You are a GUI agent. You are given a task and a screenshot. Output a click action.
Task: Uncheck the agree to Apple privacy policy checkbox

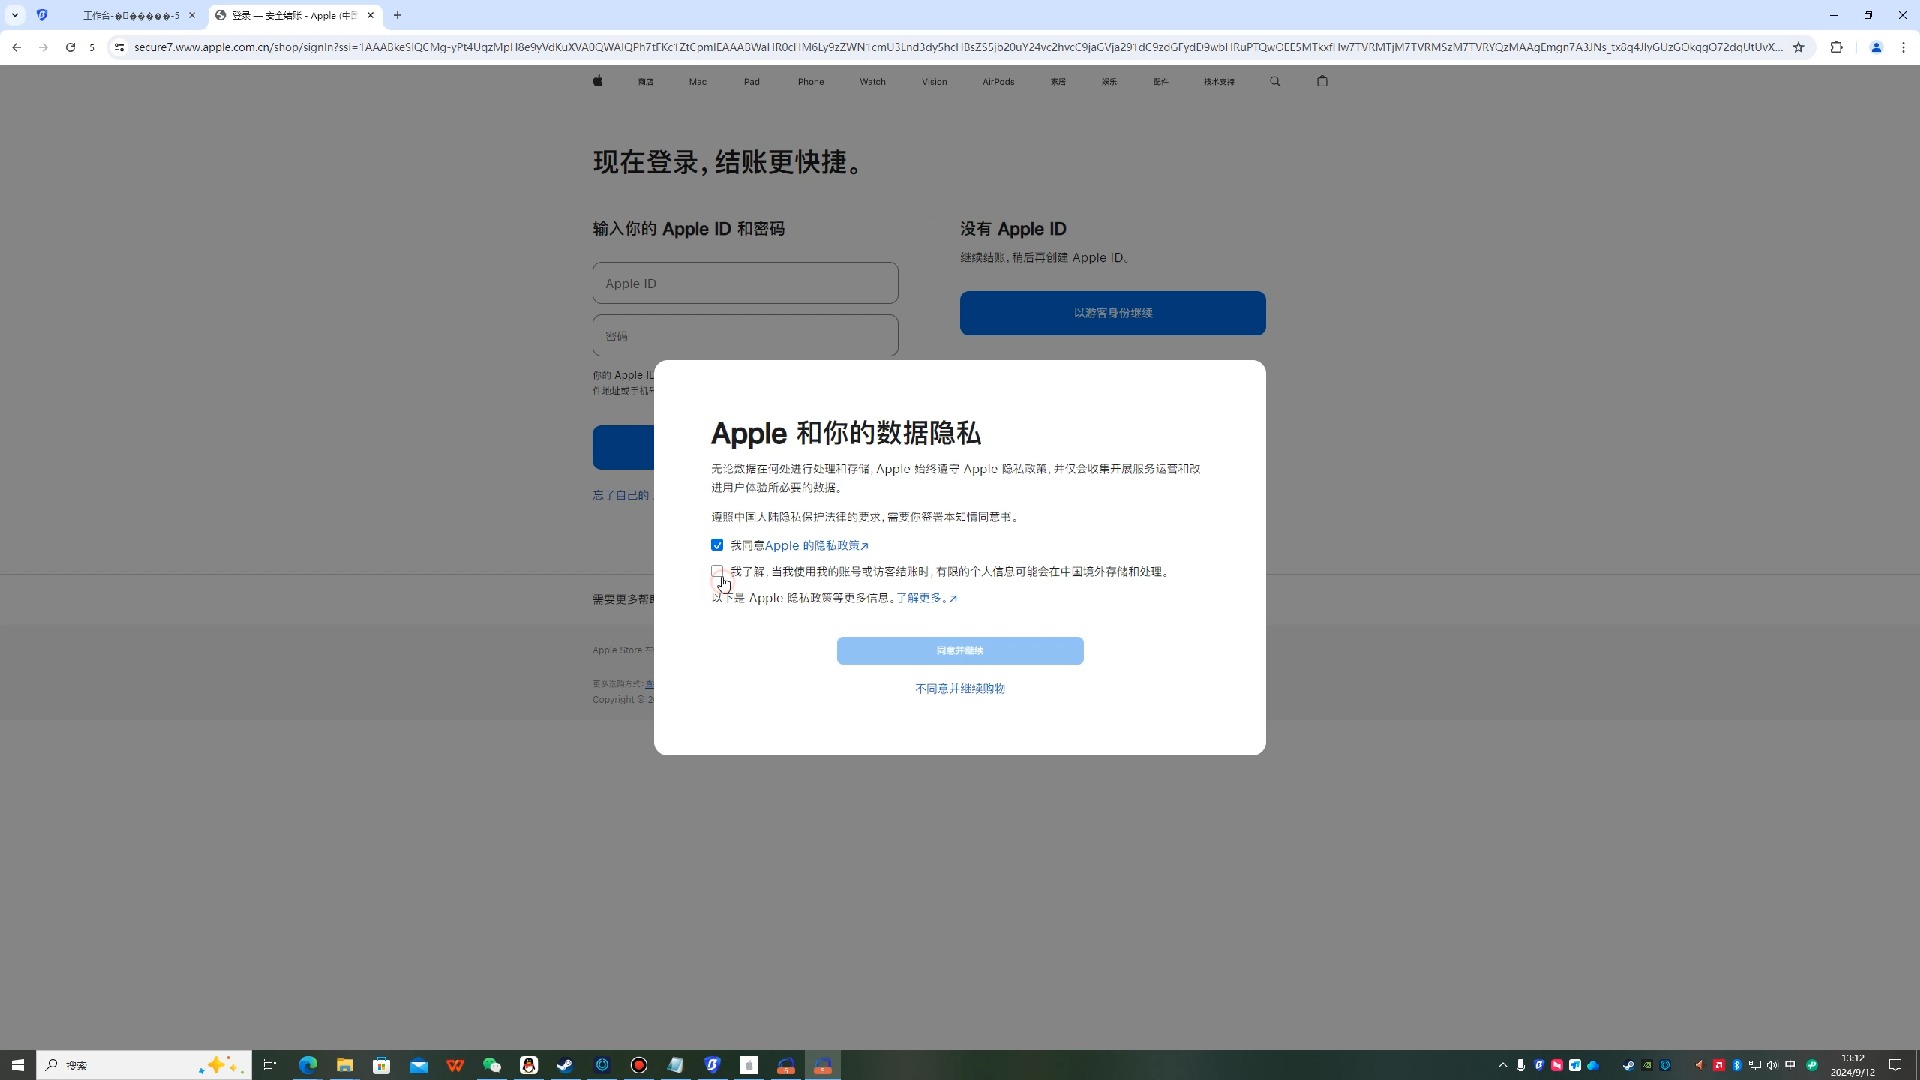pyautogui.click(x=717, y=545)
